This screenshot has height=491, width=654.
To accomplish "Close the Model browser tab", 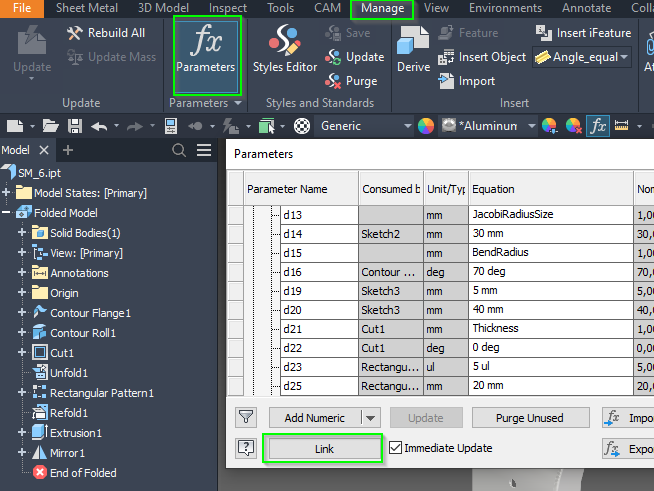I will click(x=44, y=150).
